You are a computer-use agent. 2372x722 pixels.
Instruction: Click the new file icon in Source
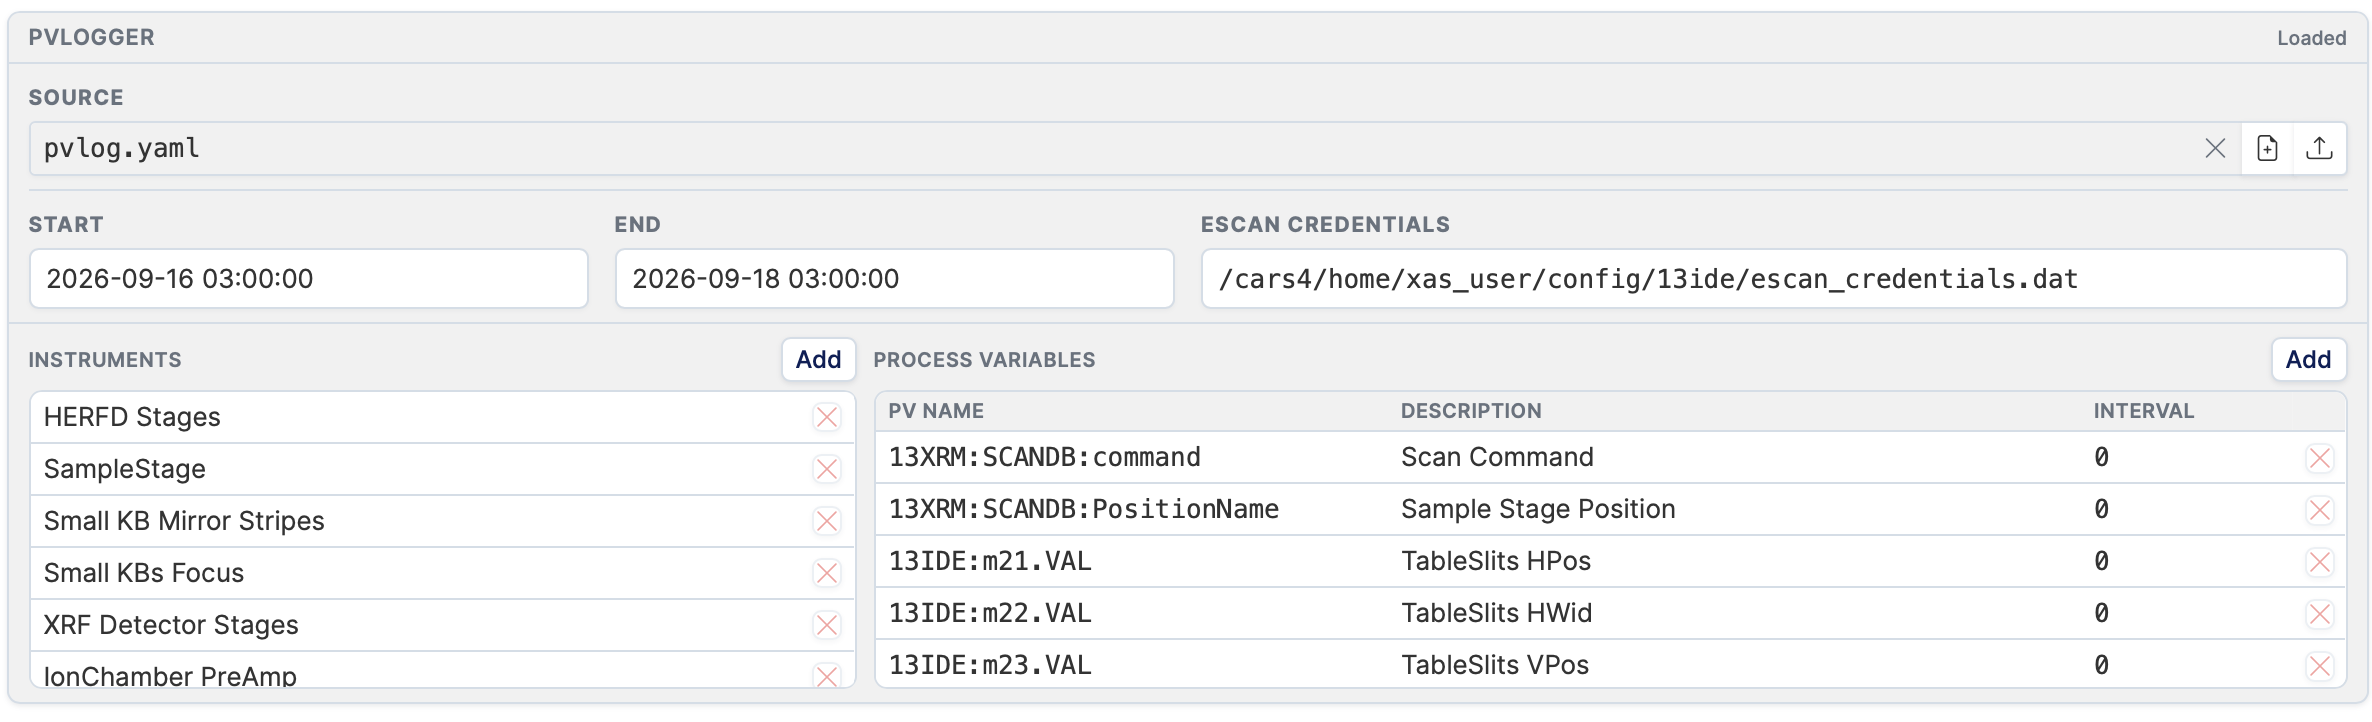coord(2267,149)
